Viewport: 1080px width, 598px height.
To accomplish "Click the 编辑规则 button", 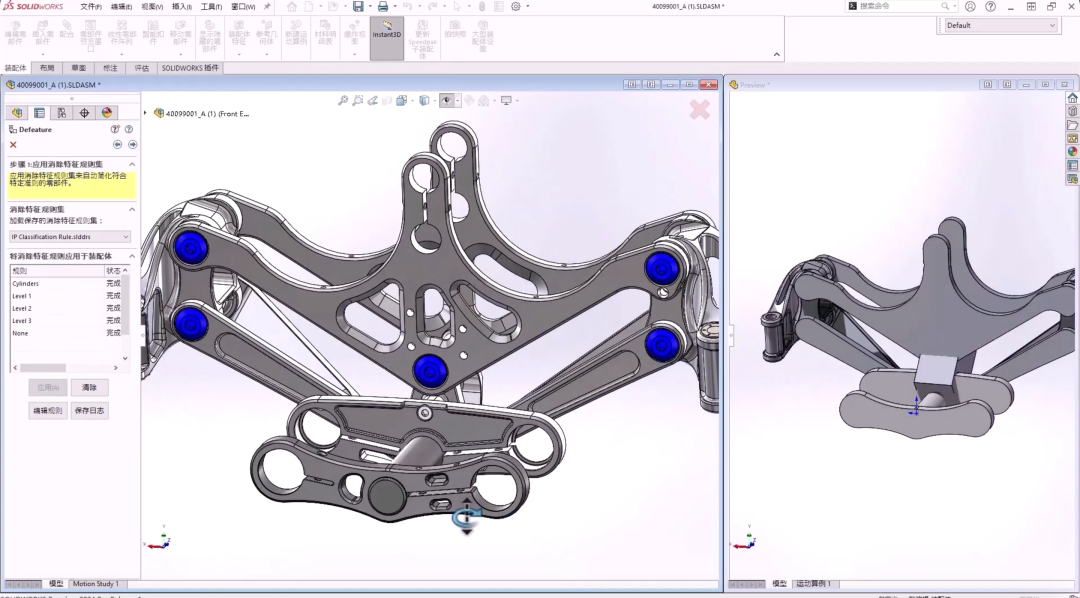I will coord(48,411).
